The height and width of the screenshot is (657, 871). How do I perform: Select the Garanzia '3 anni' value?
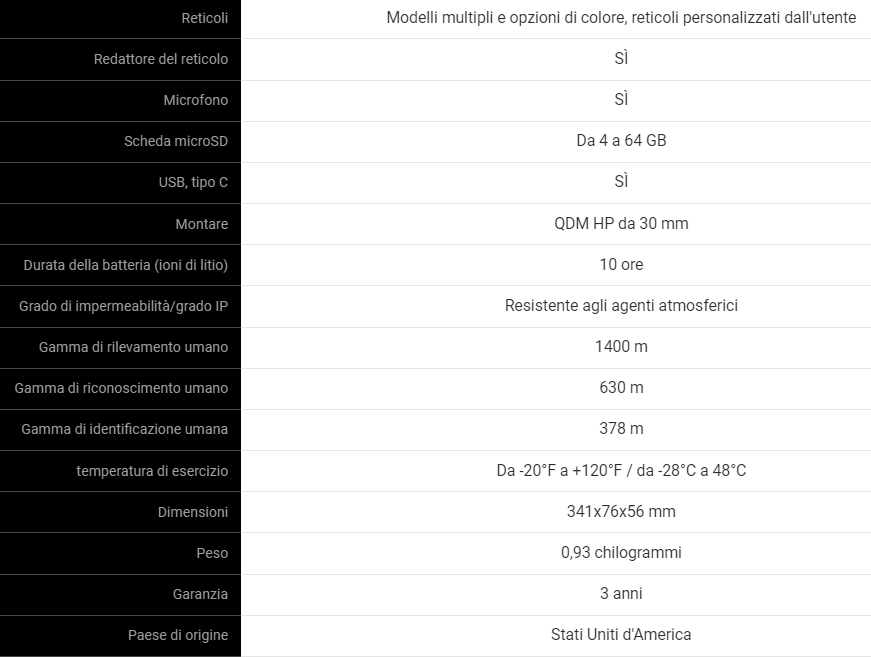[621, 594]
